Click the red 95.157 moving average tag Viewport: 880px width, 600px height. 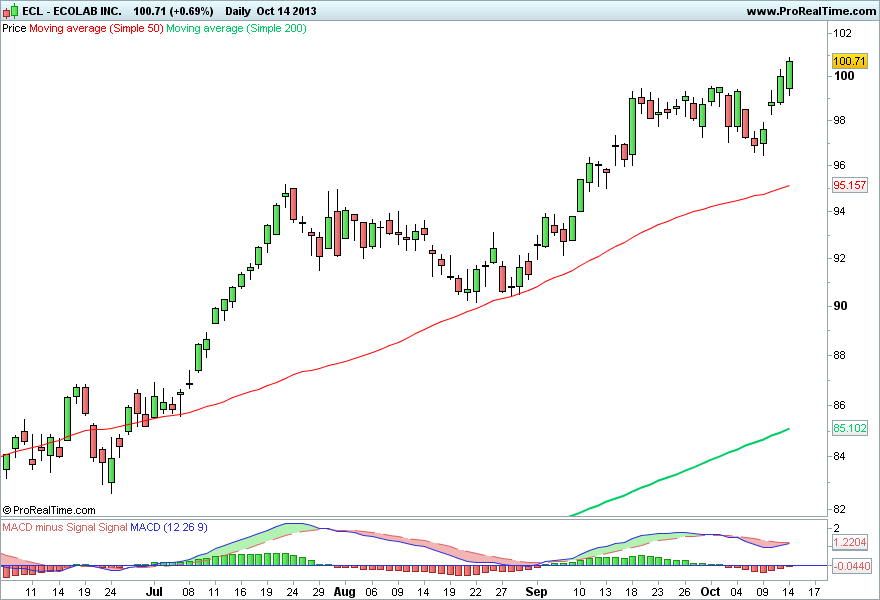coord(849,185)
